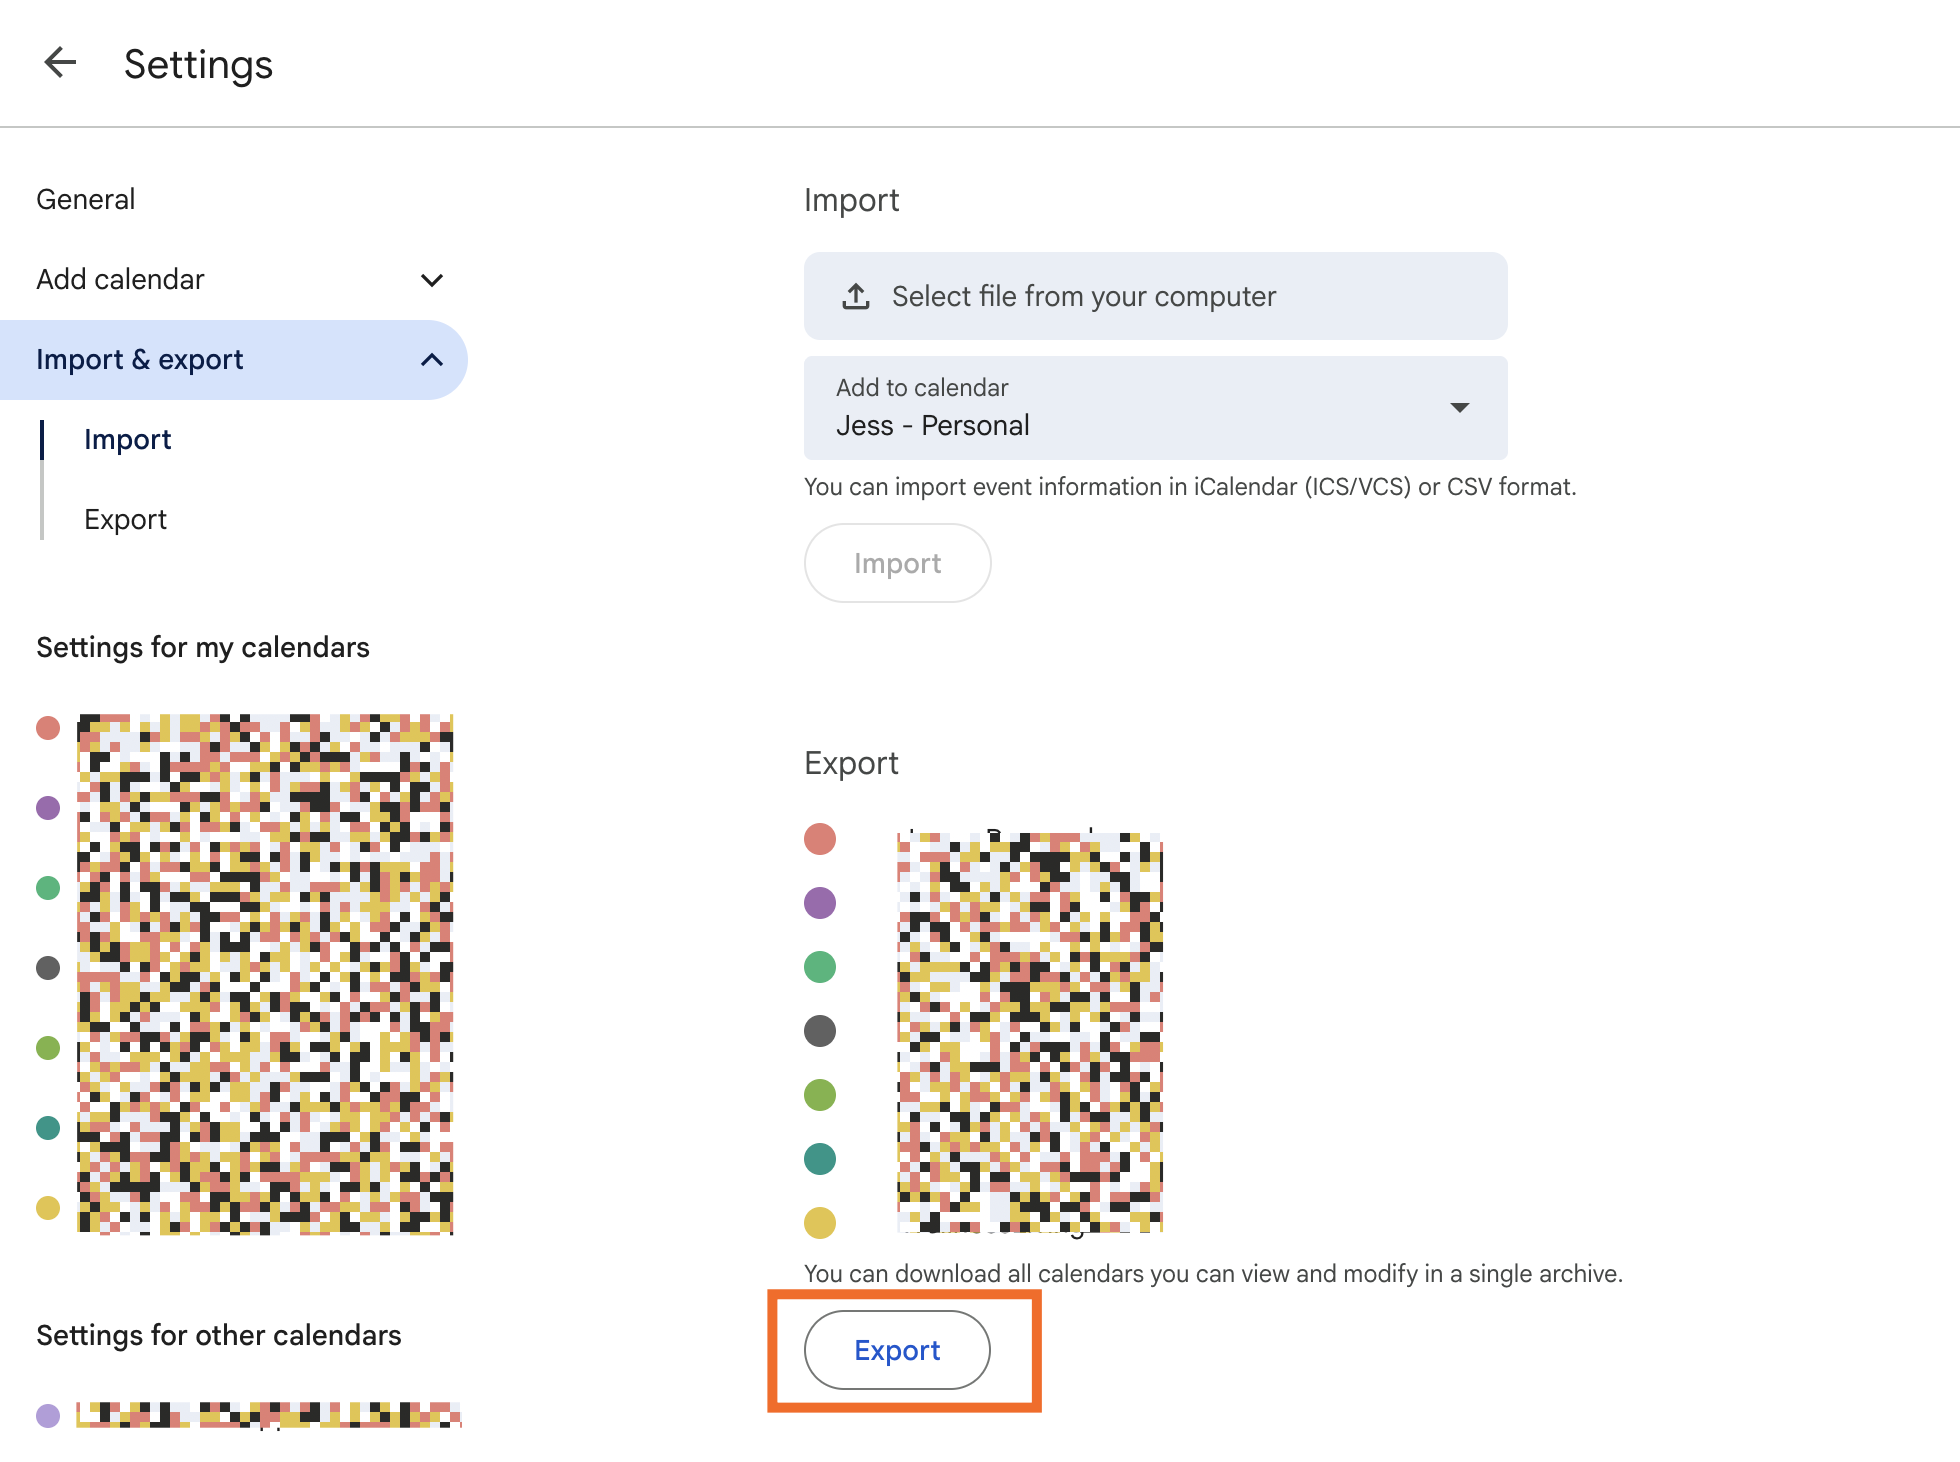
Task: Click the red dot under Settings for my calendars
Action: pos(48,728)
